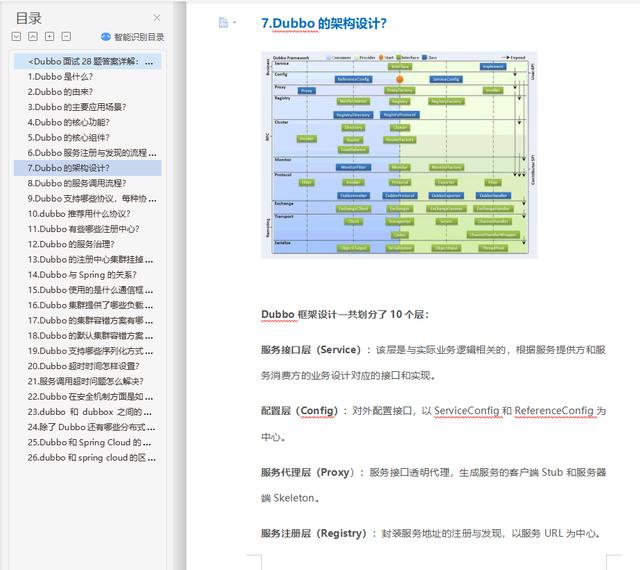Click the collapse-up arrow icon in outline toolbar
This screenshot has width=640, height=570.
(x=33, y=37)
